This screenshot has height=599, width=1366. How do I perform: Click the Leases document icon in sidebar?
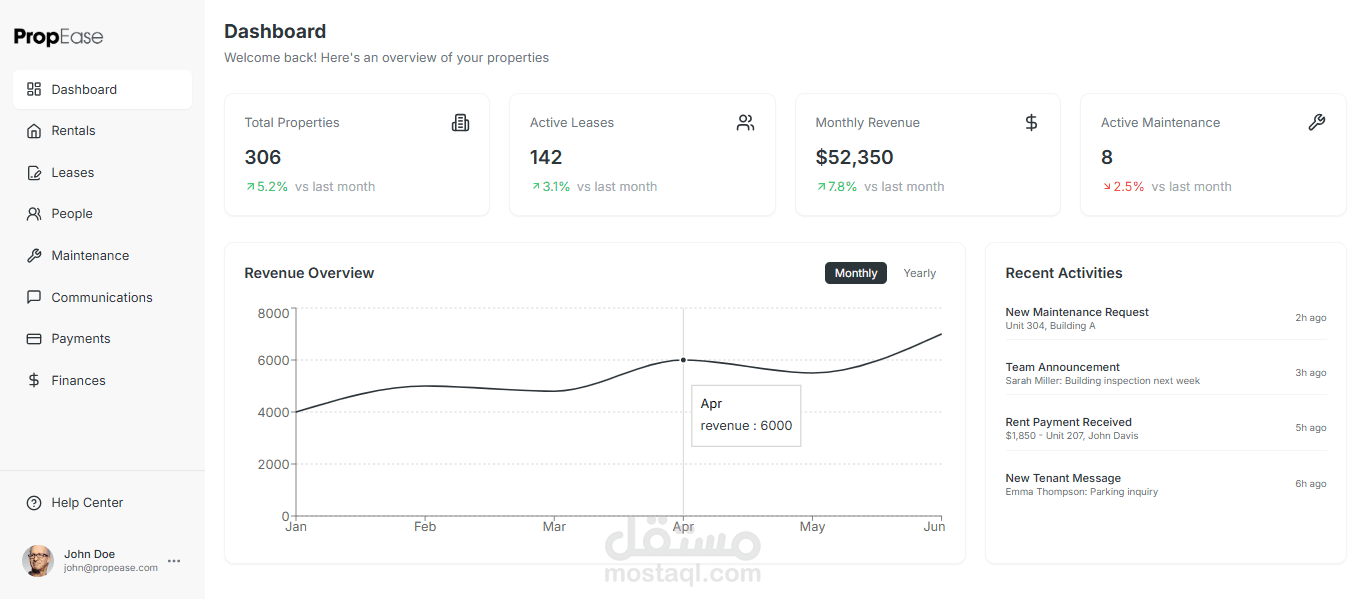click(x=33, y=172)
